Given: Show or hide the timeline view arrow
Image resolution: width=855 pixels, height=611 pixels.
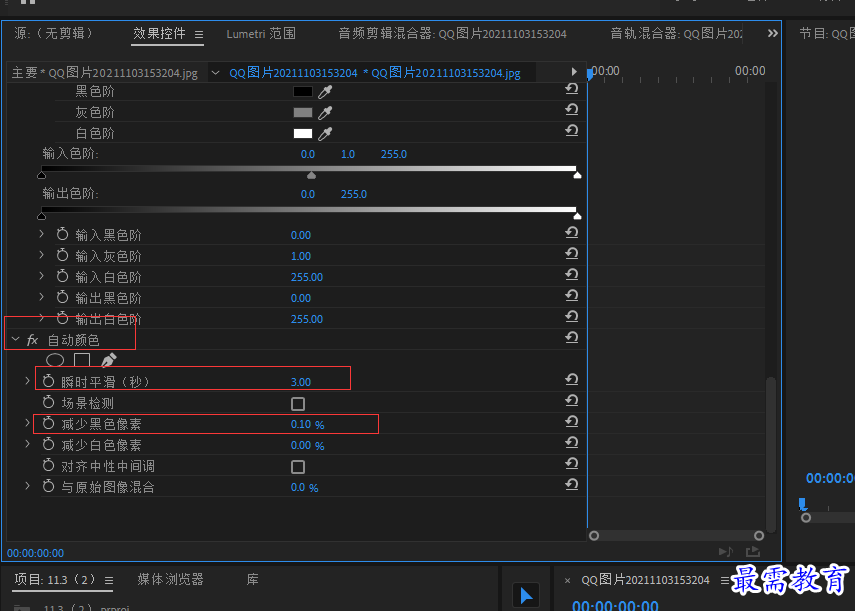Looking at the screenshot, I should tap(574, 71).
